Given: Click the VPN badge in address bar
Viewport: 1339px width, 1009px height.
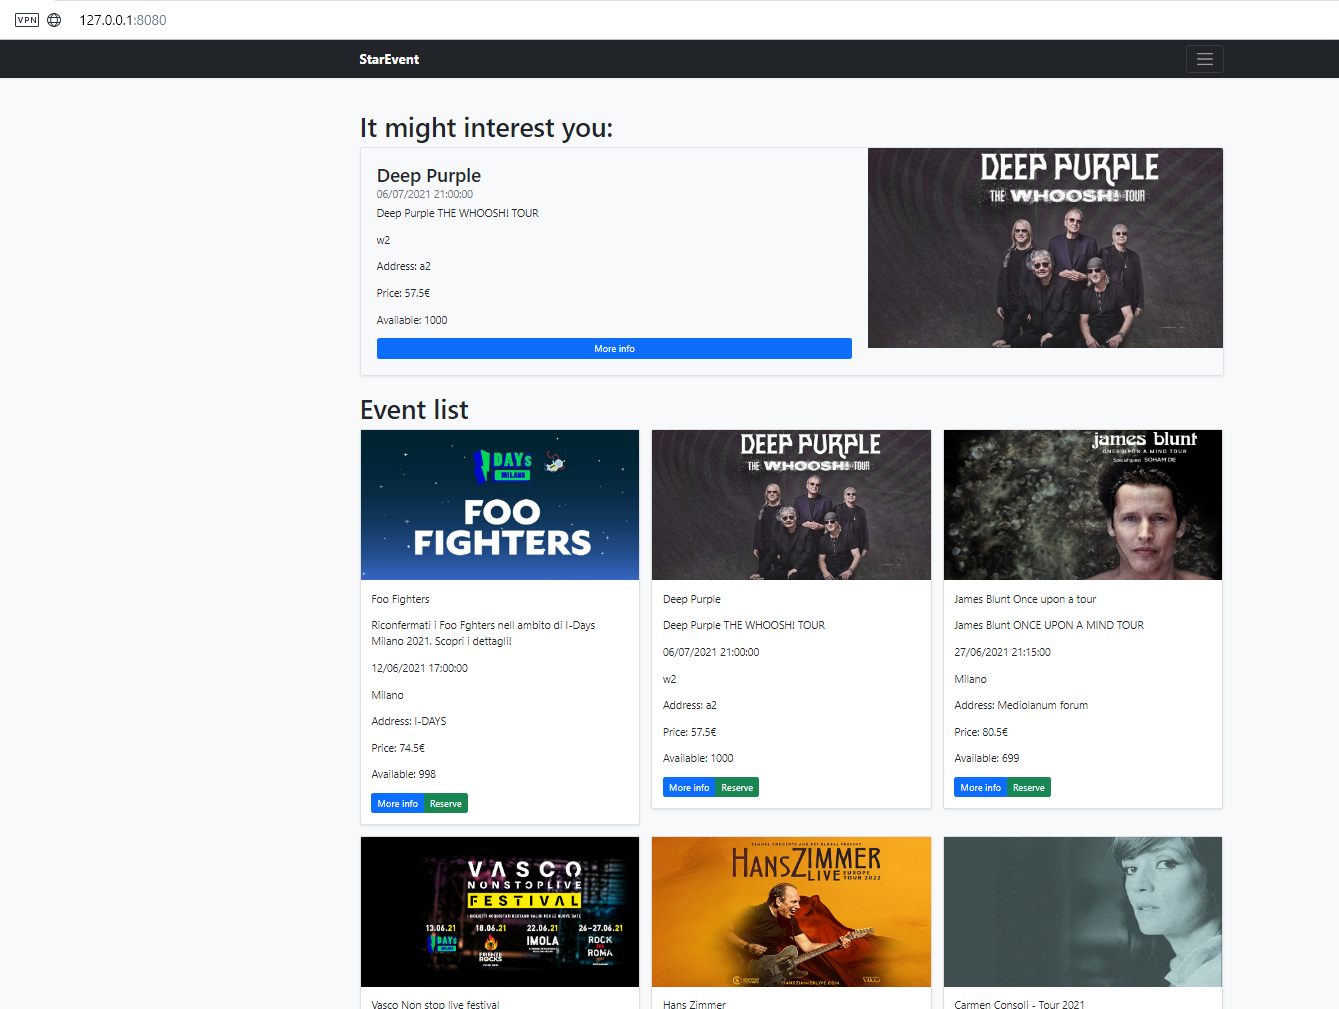Looking at the screenshot, I should pyautogui.click(x=27, y=20).
